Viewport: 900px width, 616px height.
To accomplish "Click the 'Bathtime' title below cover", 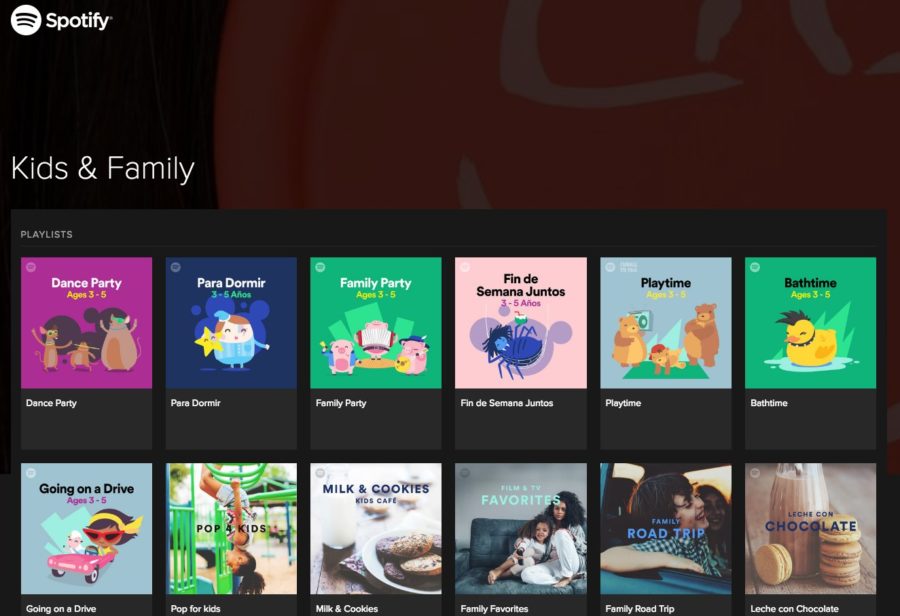I will 769,403.
